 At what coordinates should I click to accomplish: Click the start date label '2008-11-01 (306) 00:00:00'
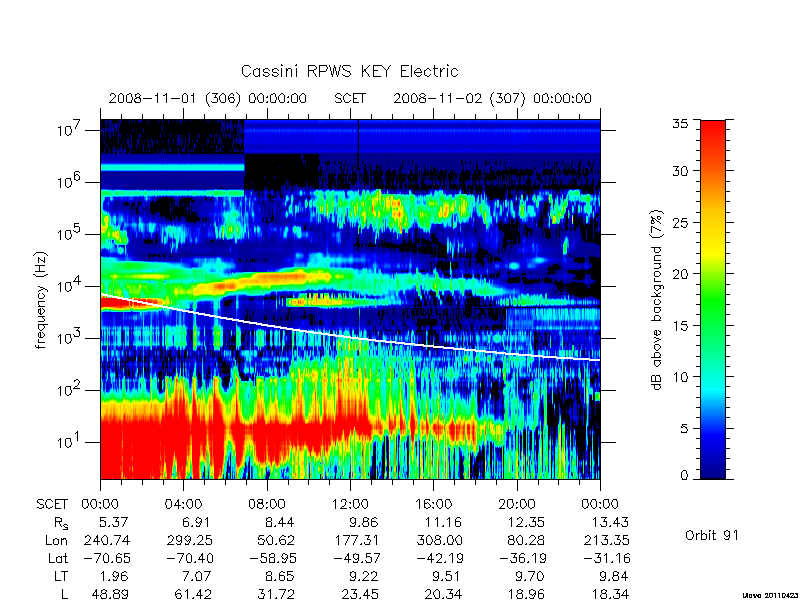point(208,98)
